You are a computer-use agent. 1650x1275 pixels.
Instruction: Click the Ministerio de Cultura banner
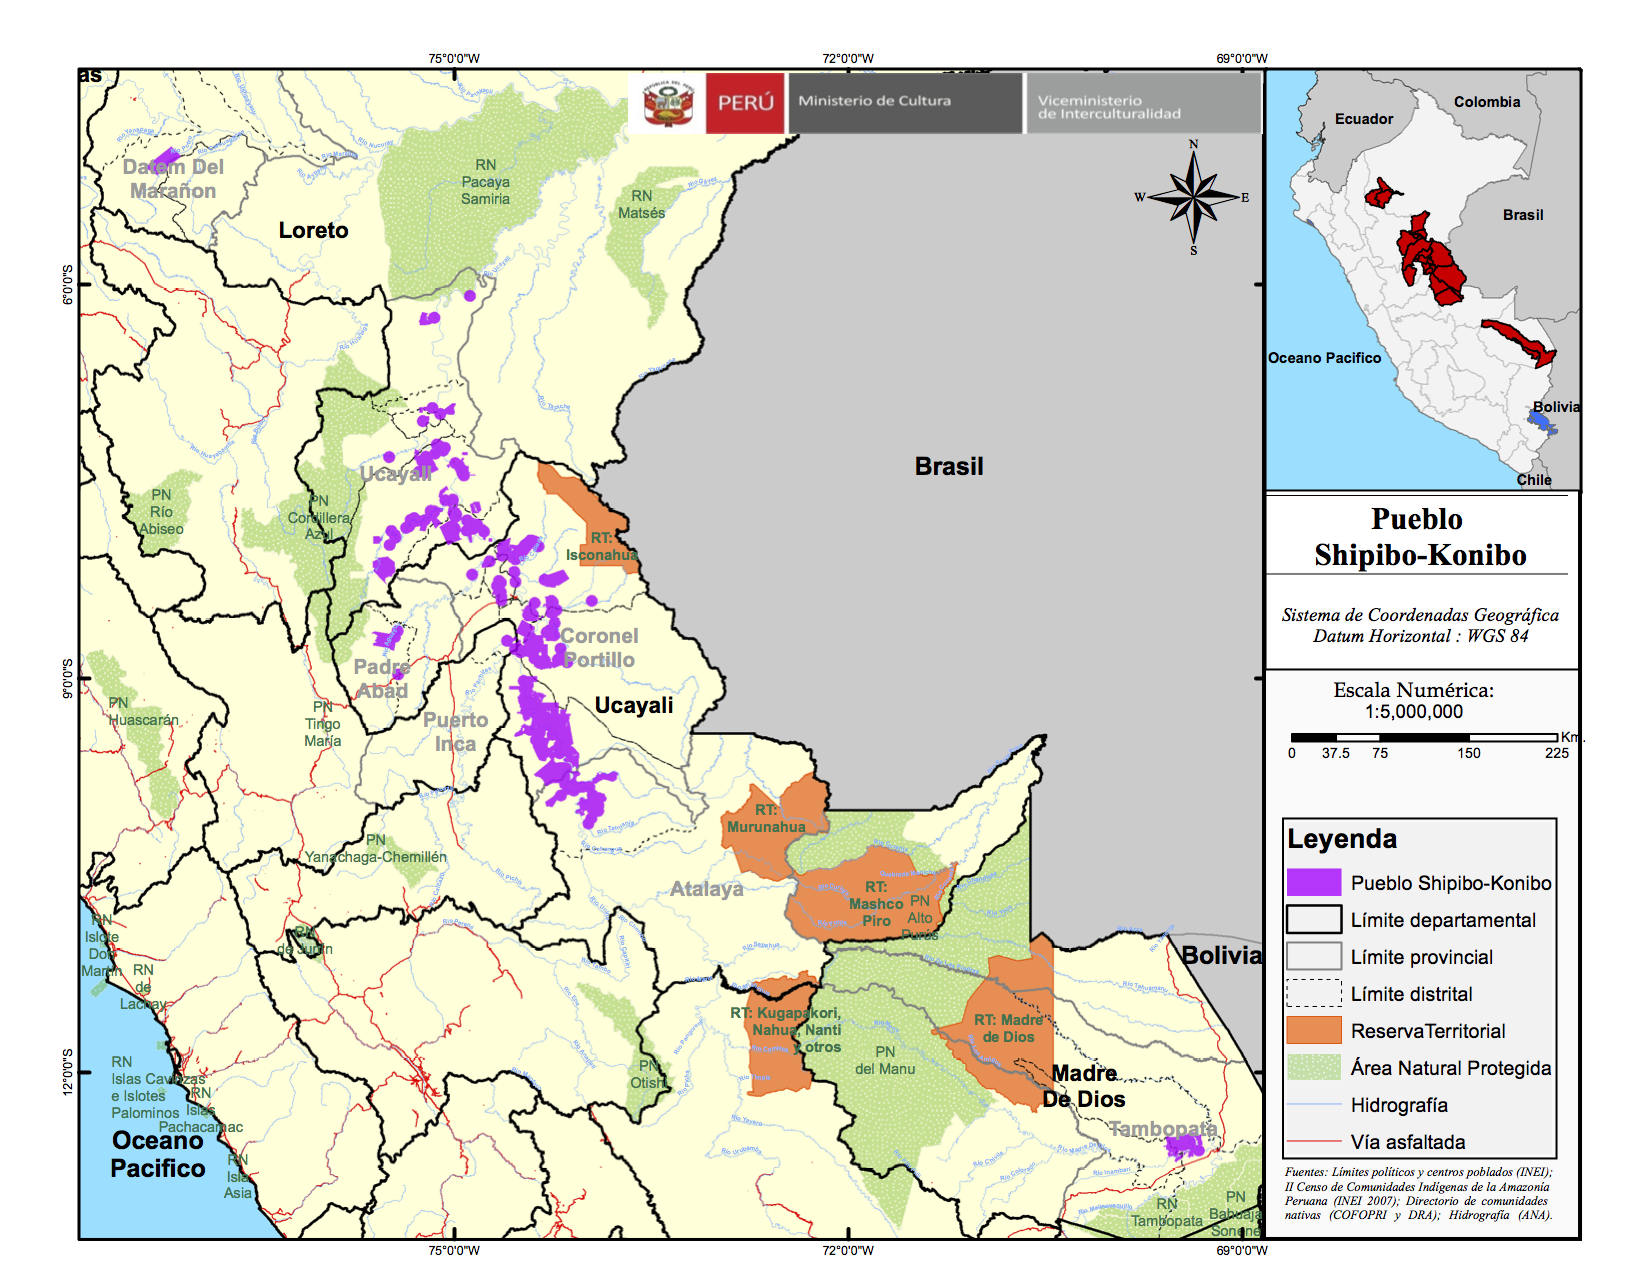click(905, 102)
